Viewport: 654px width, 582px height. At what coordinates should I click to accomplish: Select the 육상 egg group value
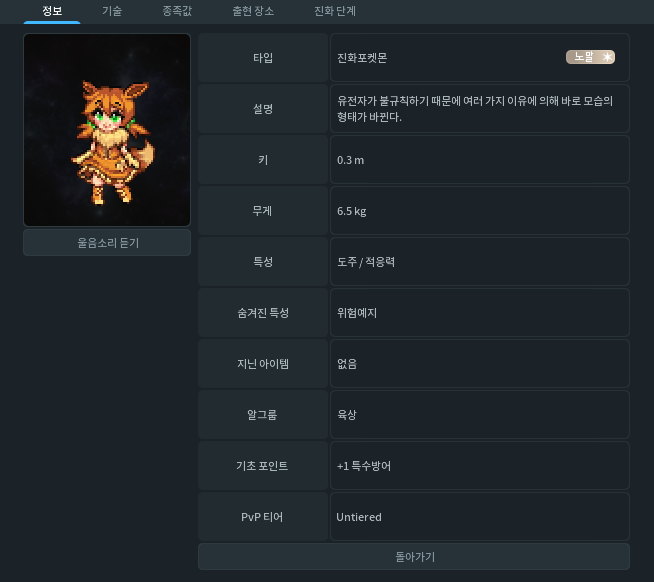pos(348,415)
